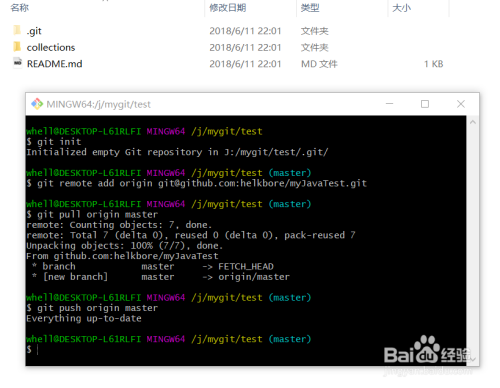
Task: Click the date cell of collections row
Action: click(245, 48)
